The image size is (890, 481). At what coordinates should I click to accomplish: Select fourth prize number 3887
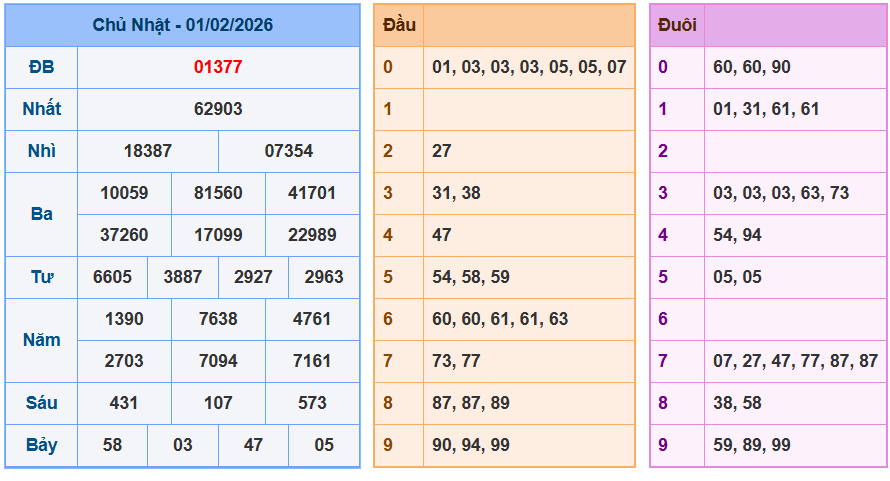coord(183,277)
